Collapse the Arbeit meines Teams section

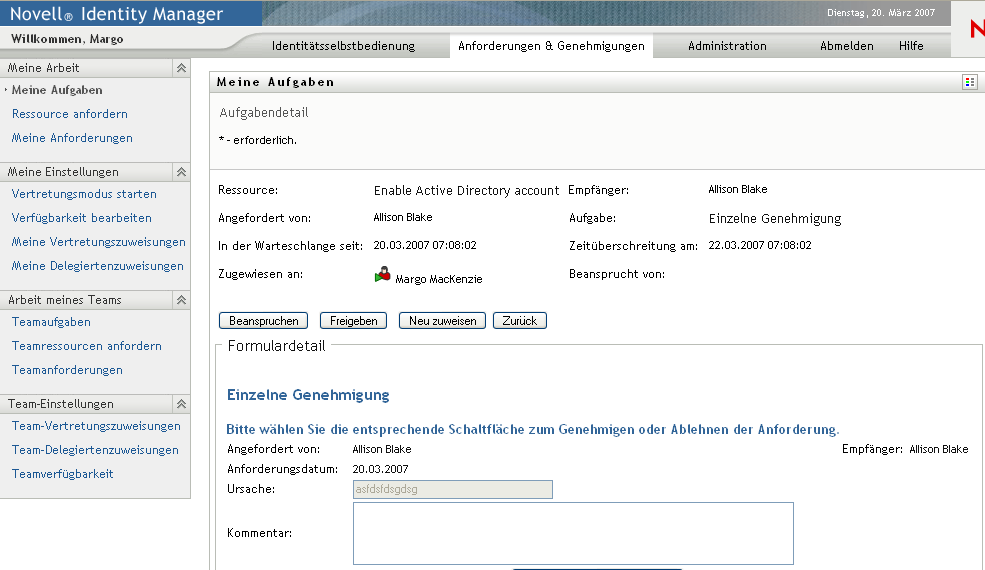click(x=181, y=300)
